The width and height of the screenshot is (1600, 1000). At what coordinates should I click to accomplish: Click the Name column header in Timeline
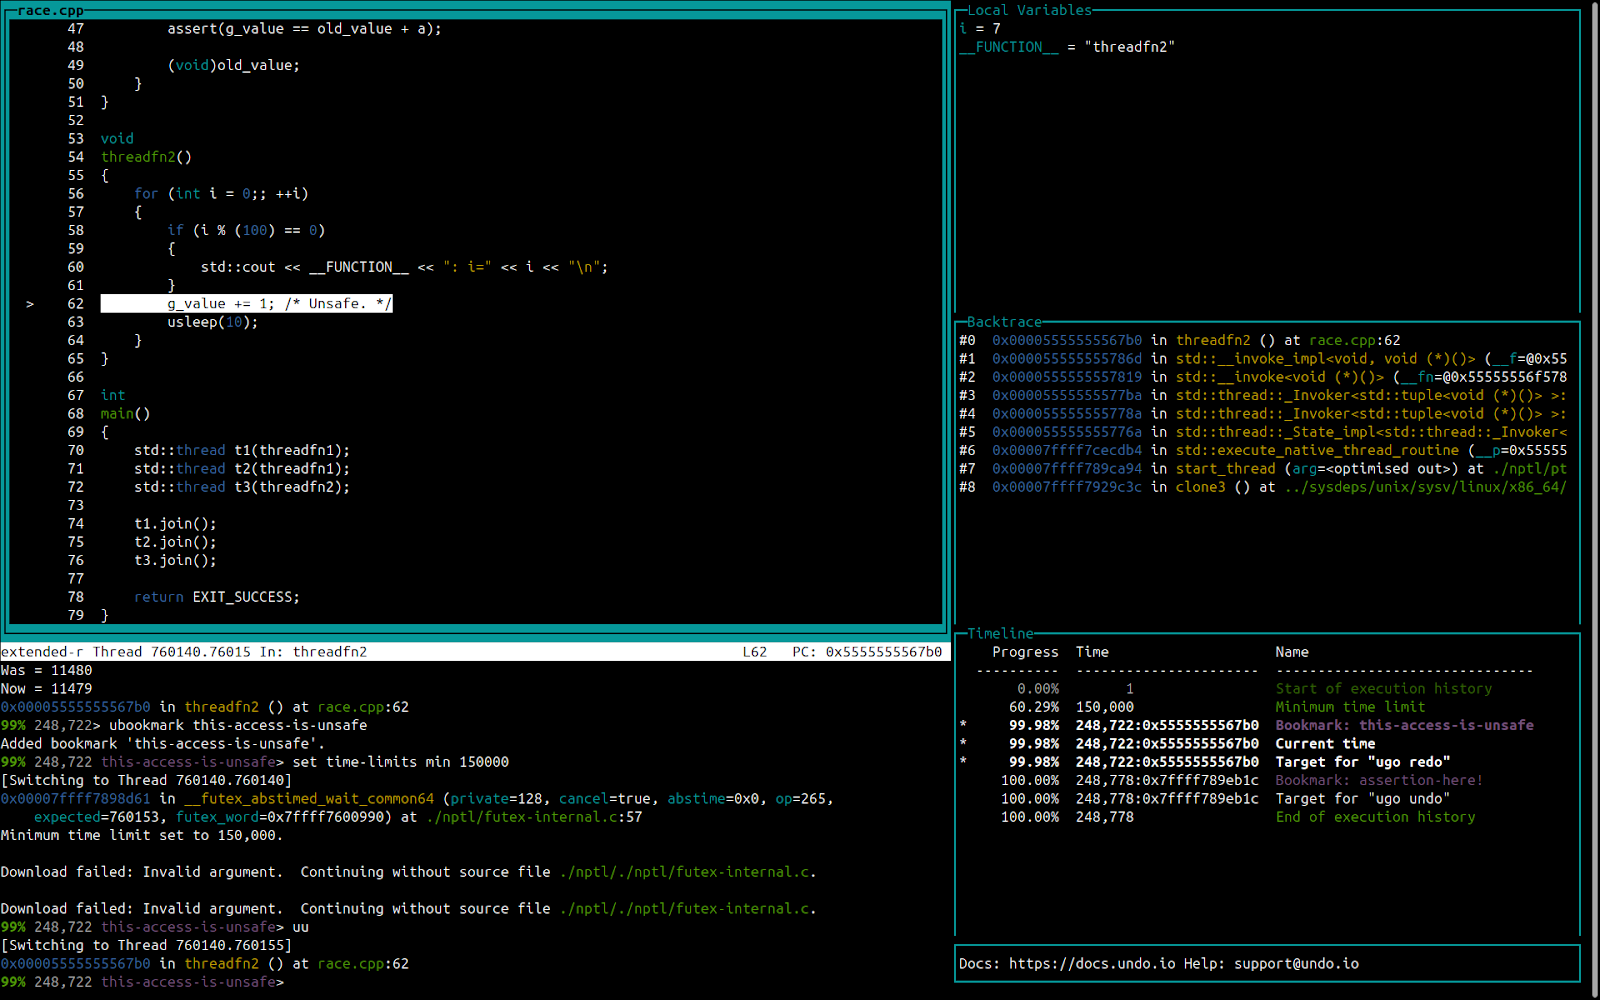[x=1292, y=652]
